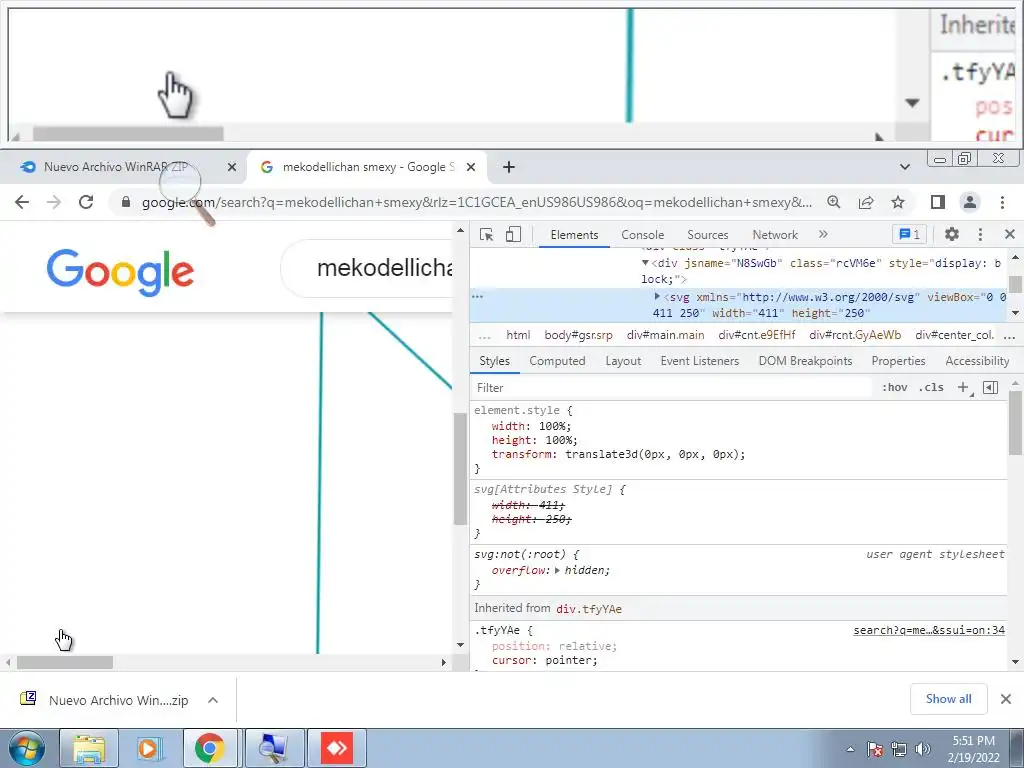This screenshot has width=1024, height=768.
Task: Close the DevTools panel
Action: 1009,234
